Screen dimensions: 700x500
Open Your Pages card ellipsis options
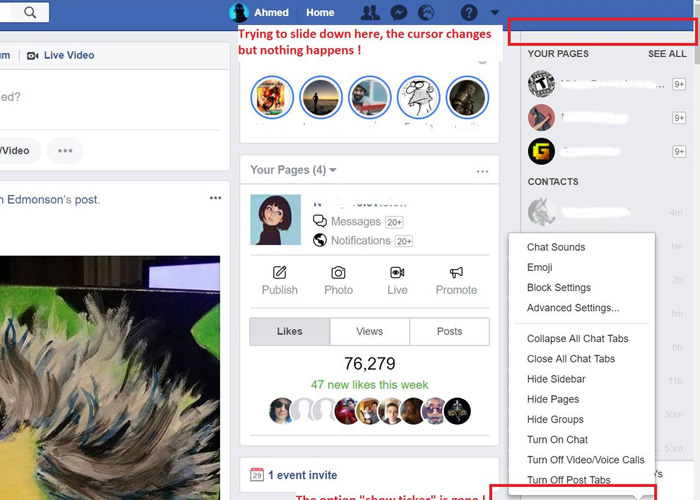click(x=482, y=171)
